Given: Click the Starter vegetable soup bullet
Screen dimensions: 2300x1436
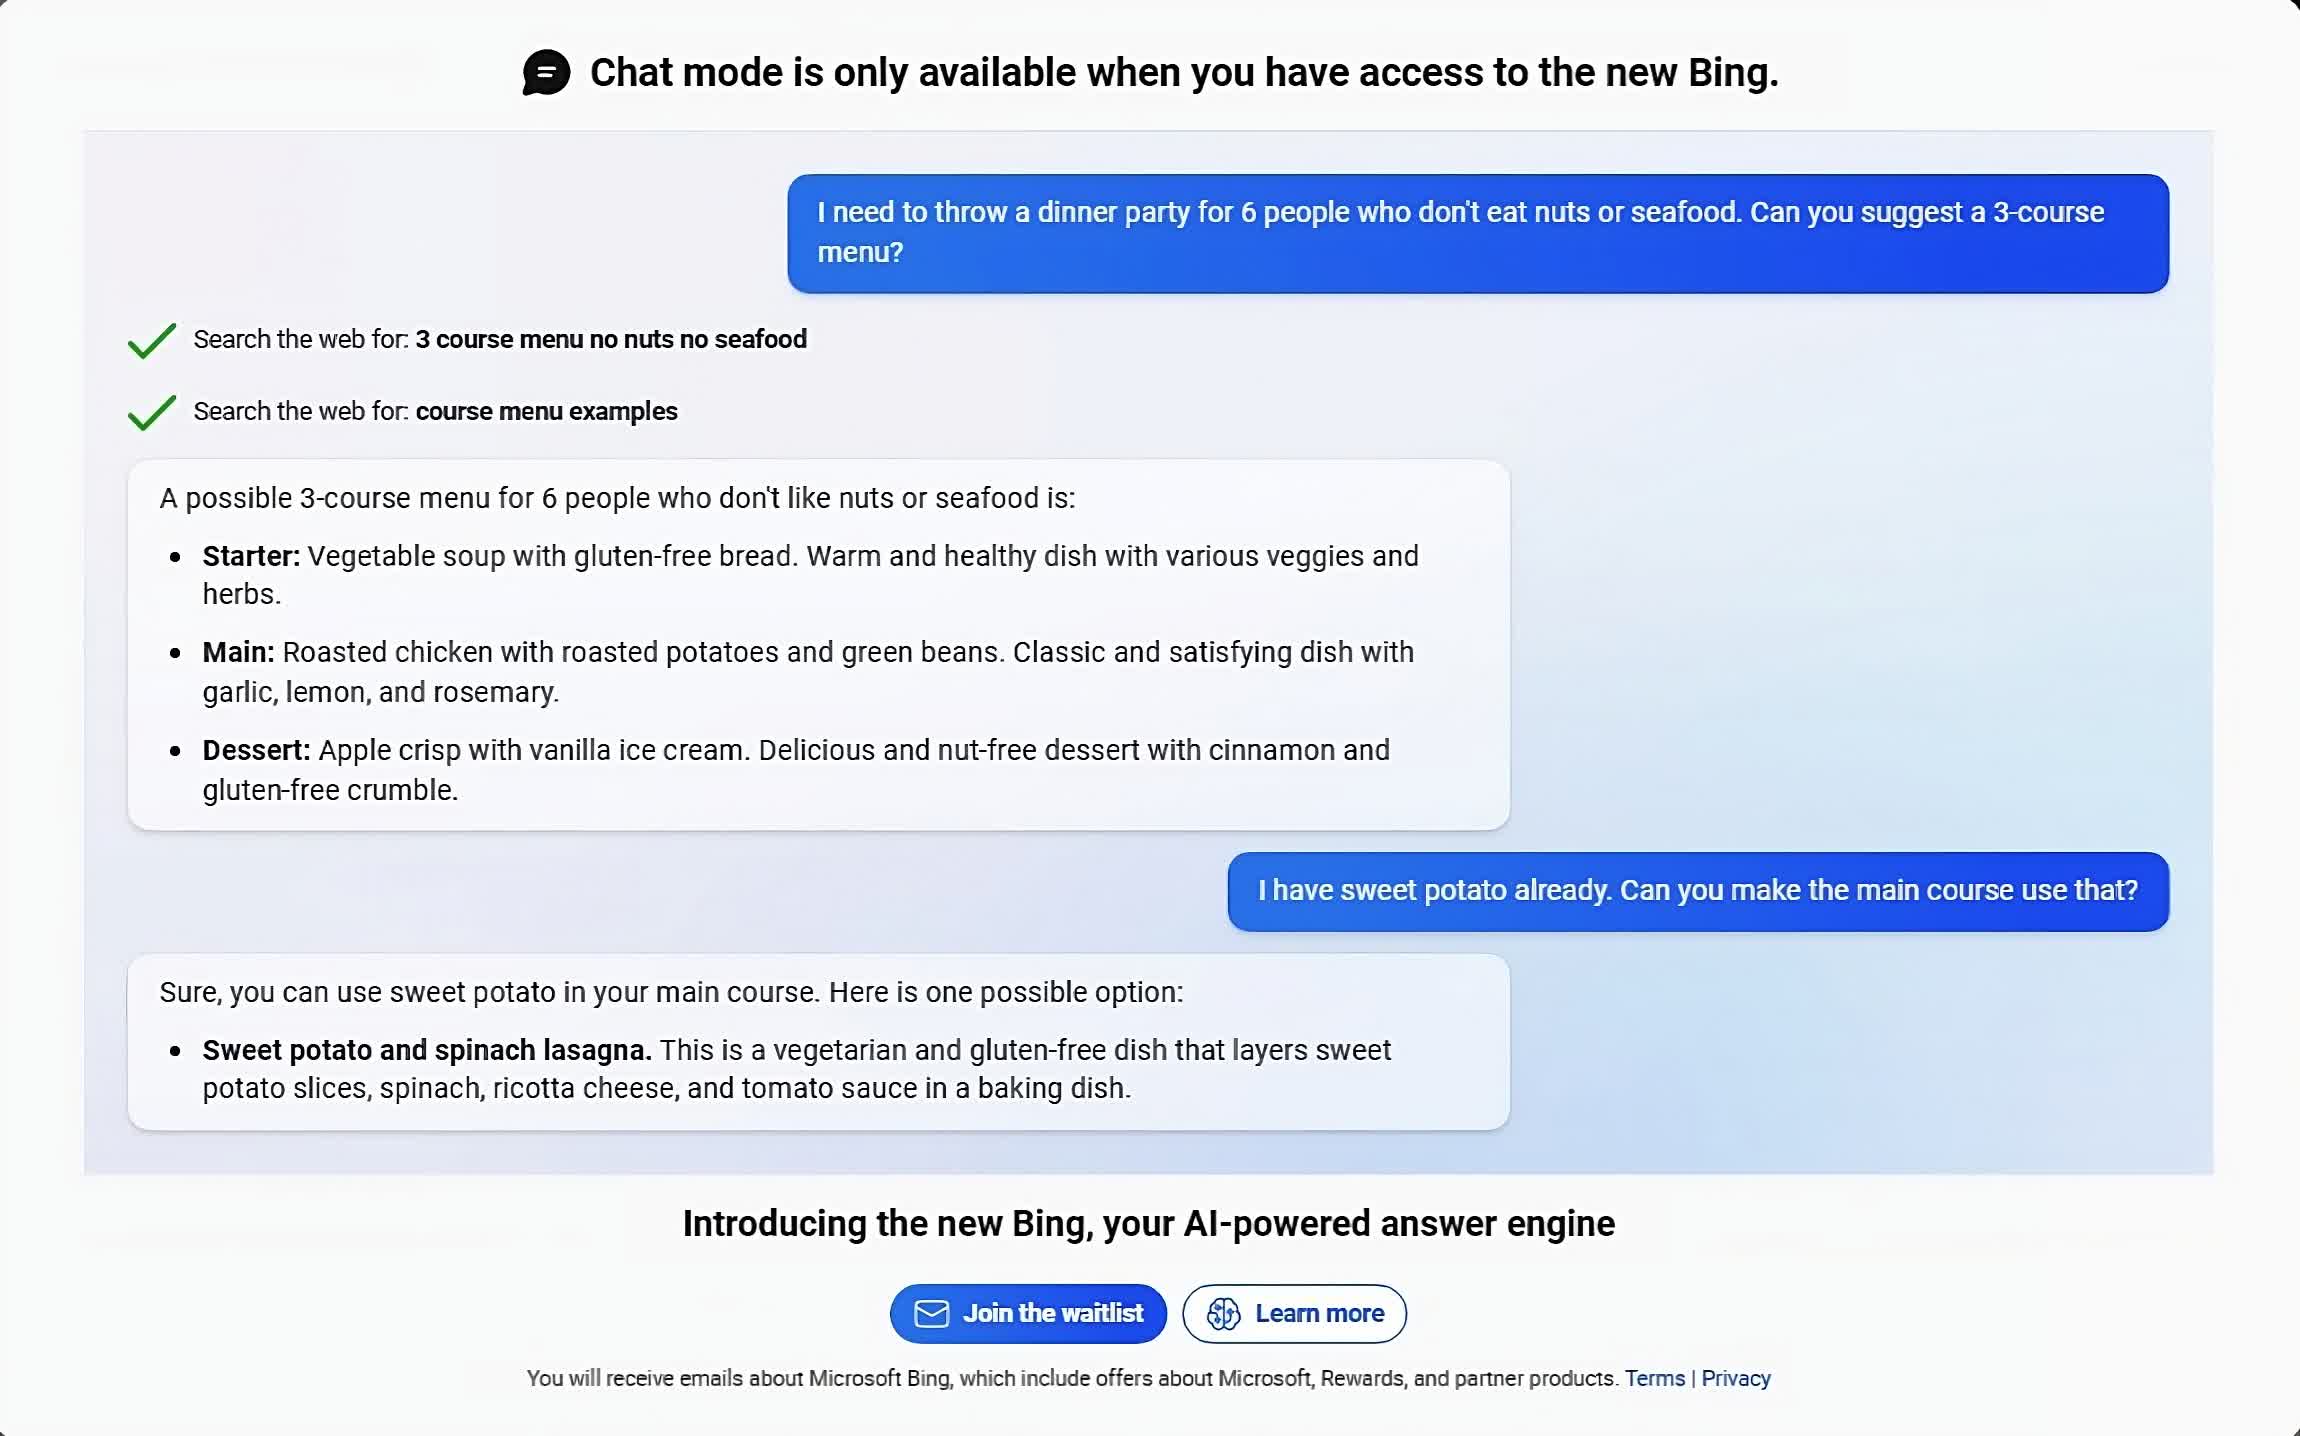Looking at the screenshot, I should (x=809, y=574).
